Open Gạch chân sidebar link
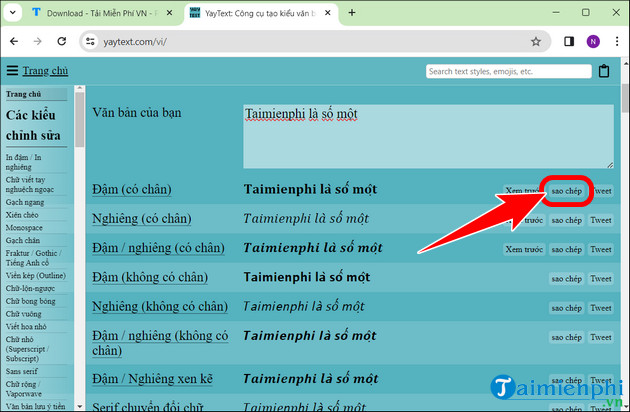The height and width of the screenshot is (412, 630). point(22,240)
